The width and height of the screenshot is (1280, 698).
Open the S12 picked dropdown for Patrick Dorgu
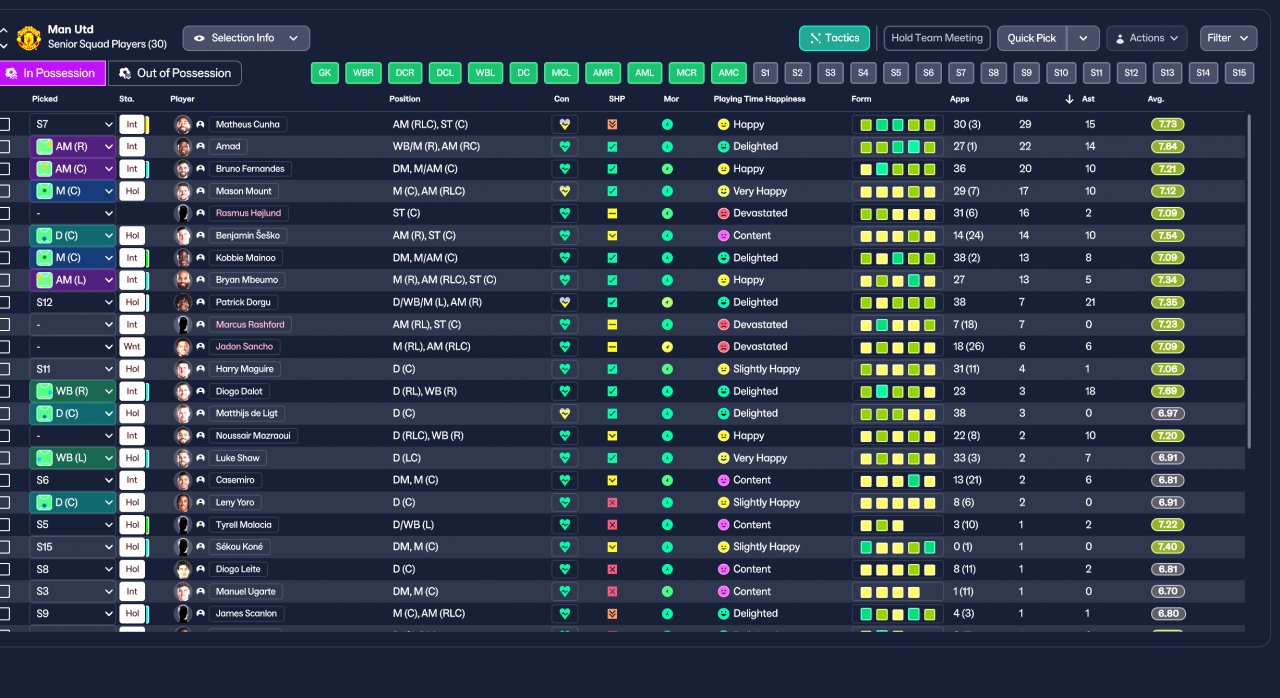point(73,302)
